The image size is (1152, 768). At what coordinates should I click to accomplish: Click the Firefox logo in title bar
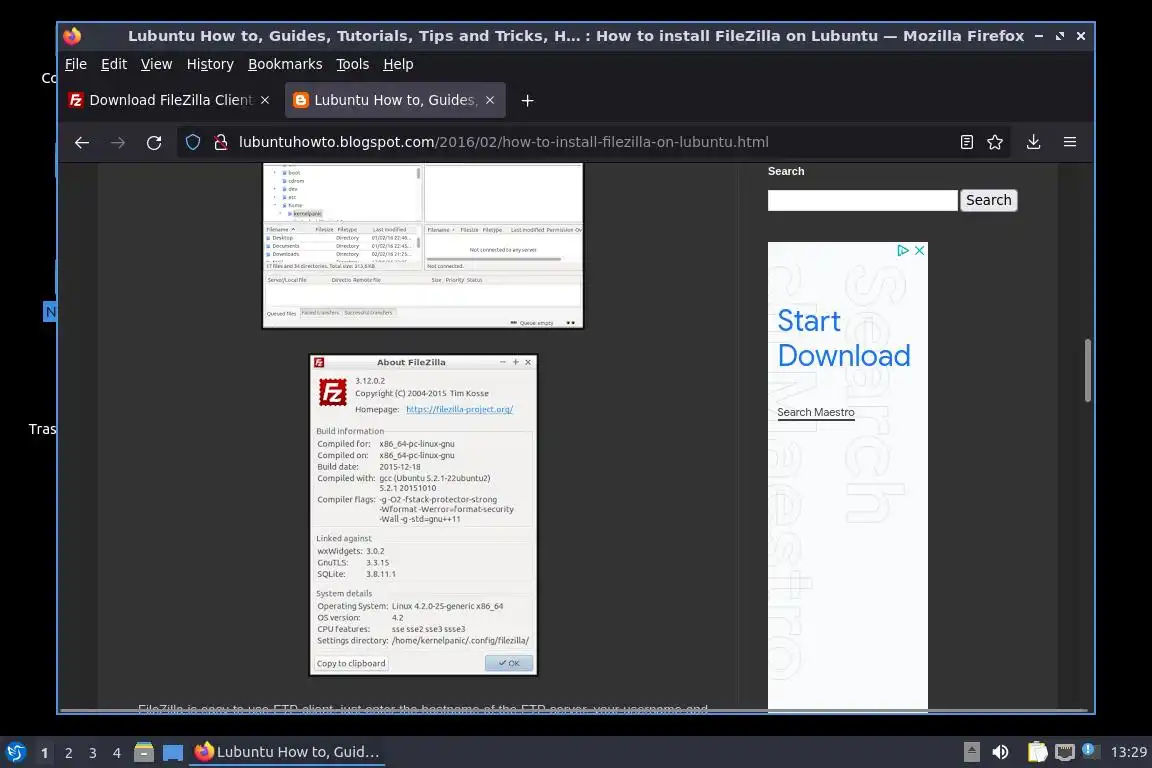coord(72,36)
